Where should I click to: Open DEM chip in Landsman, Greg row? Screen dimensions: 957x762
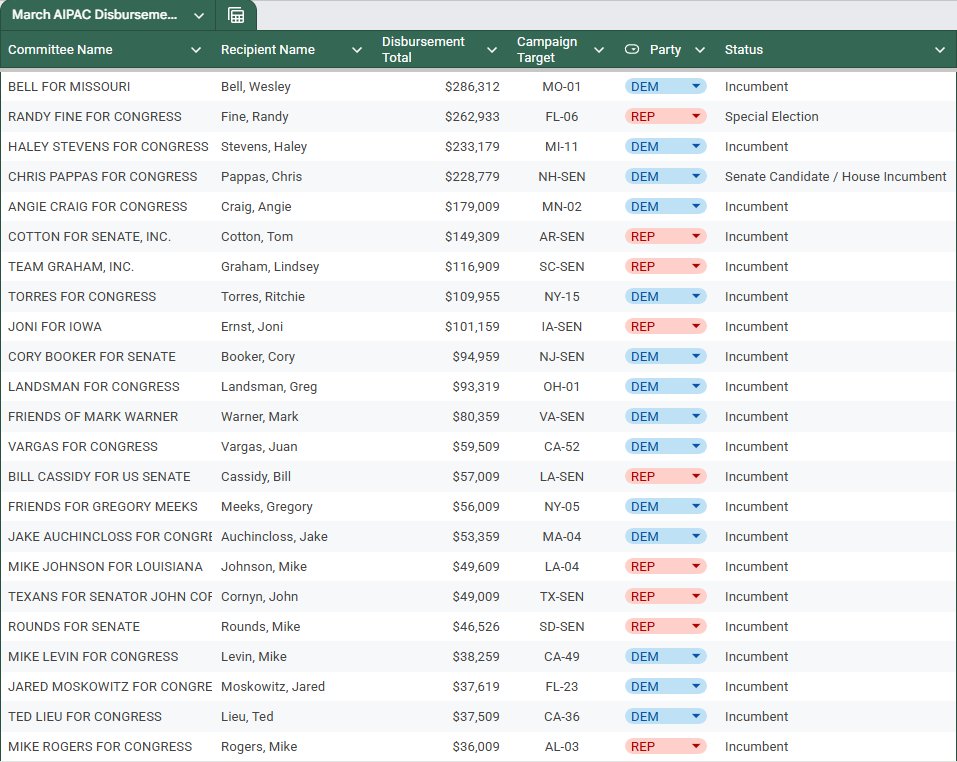click(665, 386)
